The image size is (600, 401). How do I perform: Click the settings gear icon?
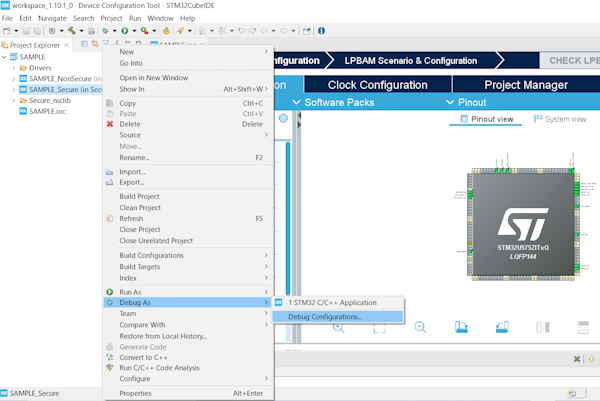click(x=284, y=118)
